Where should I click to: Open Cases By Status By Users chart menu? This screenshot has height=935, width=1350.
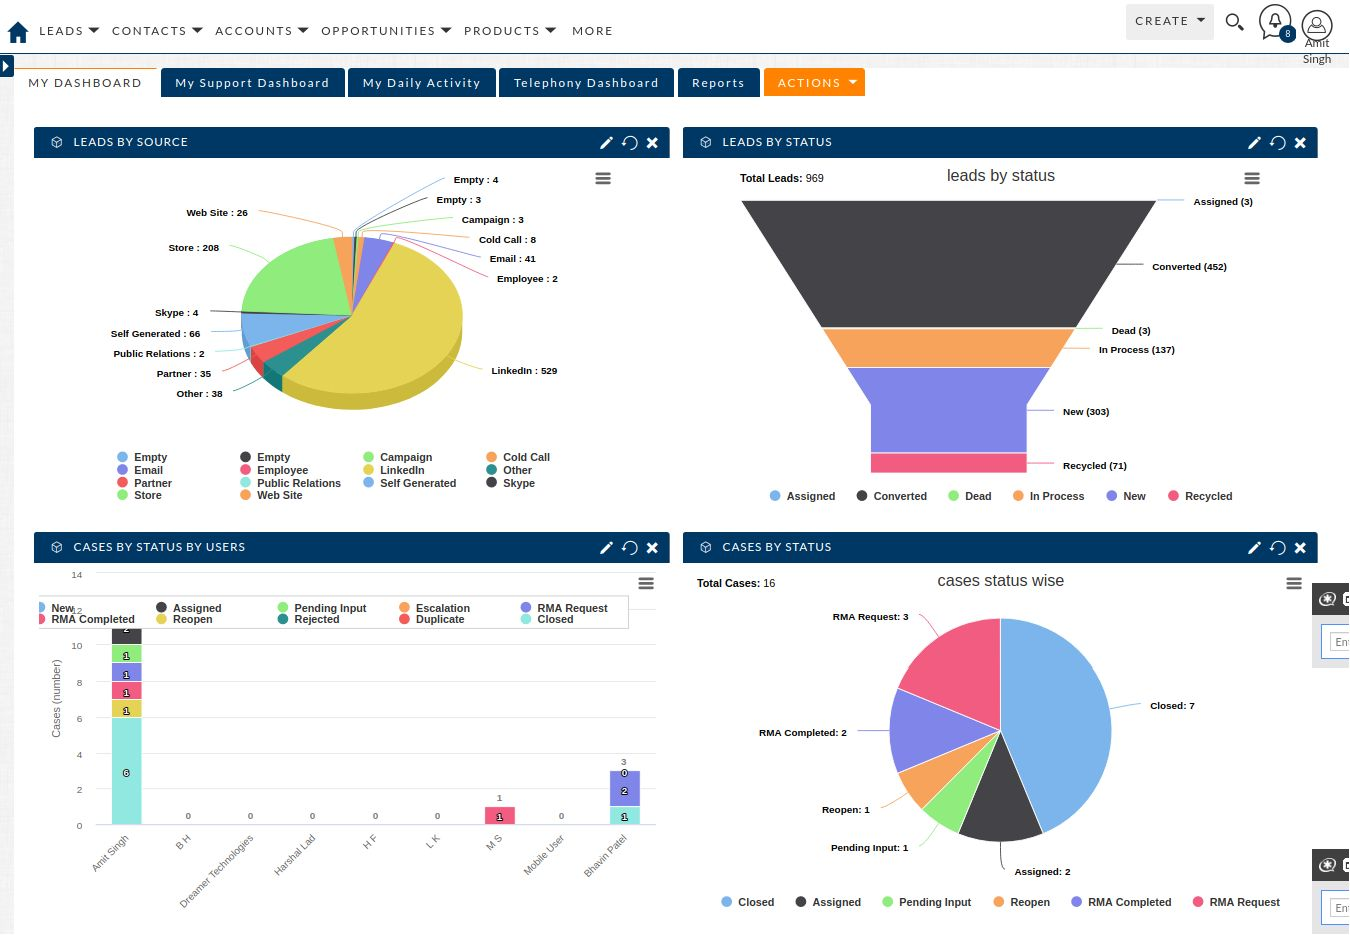pyautogui.click(x=646, y=583)
